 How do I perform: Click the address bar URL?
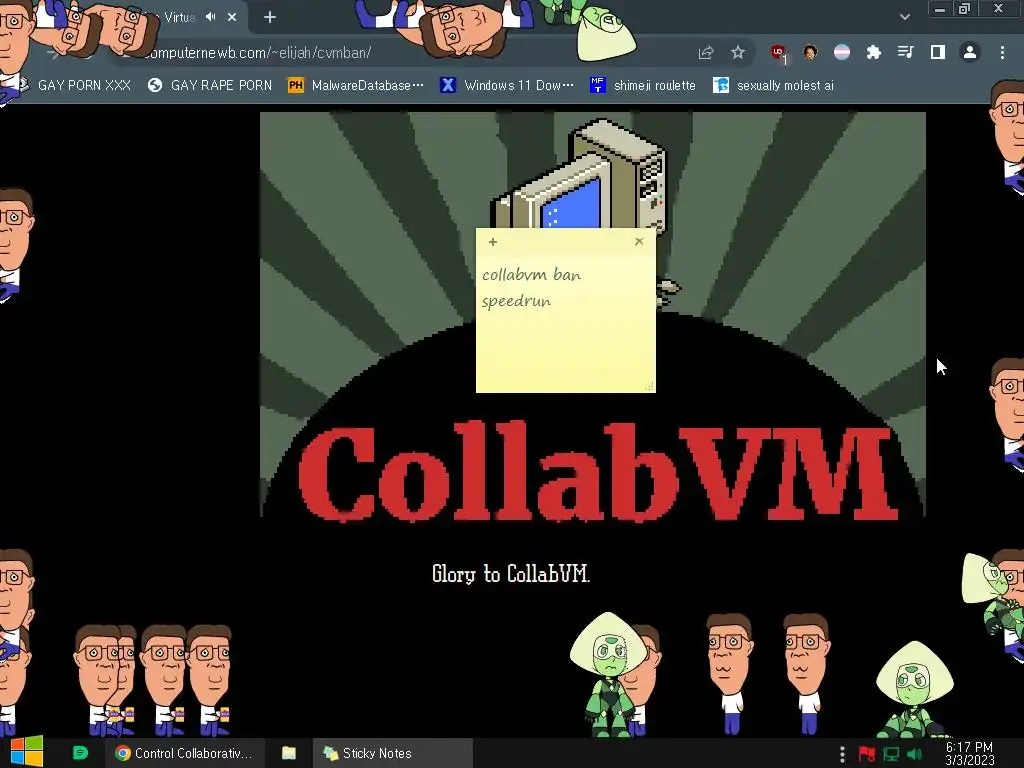(x=258, y=53)
